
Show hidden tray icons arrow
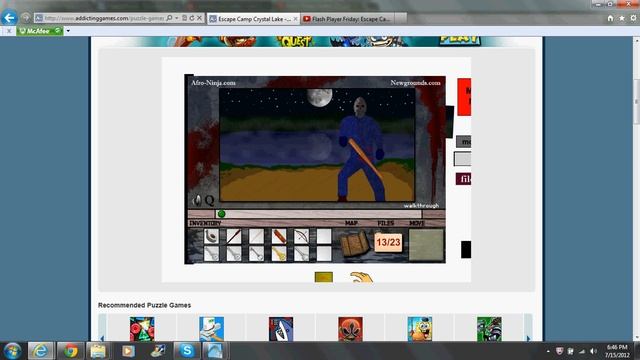coord(548,351)
